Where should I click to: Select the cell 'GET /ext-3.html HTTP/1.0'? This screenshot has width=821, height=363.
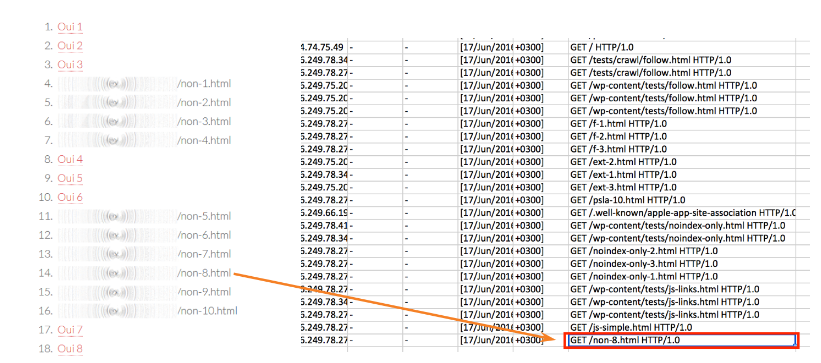(681, 187)
